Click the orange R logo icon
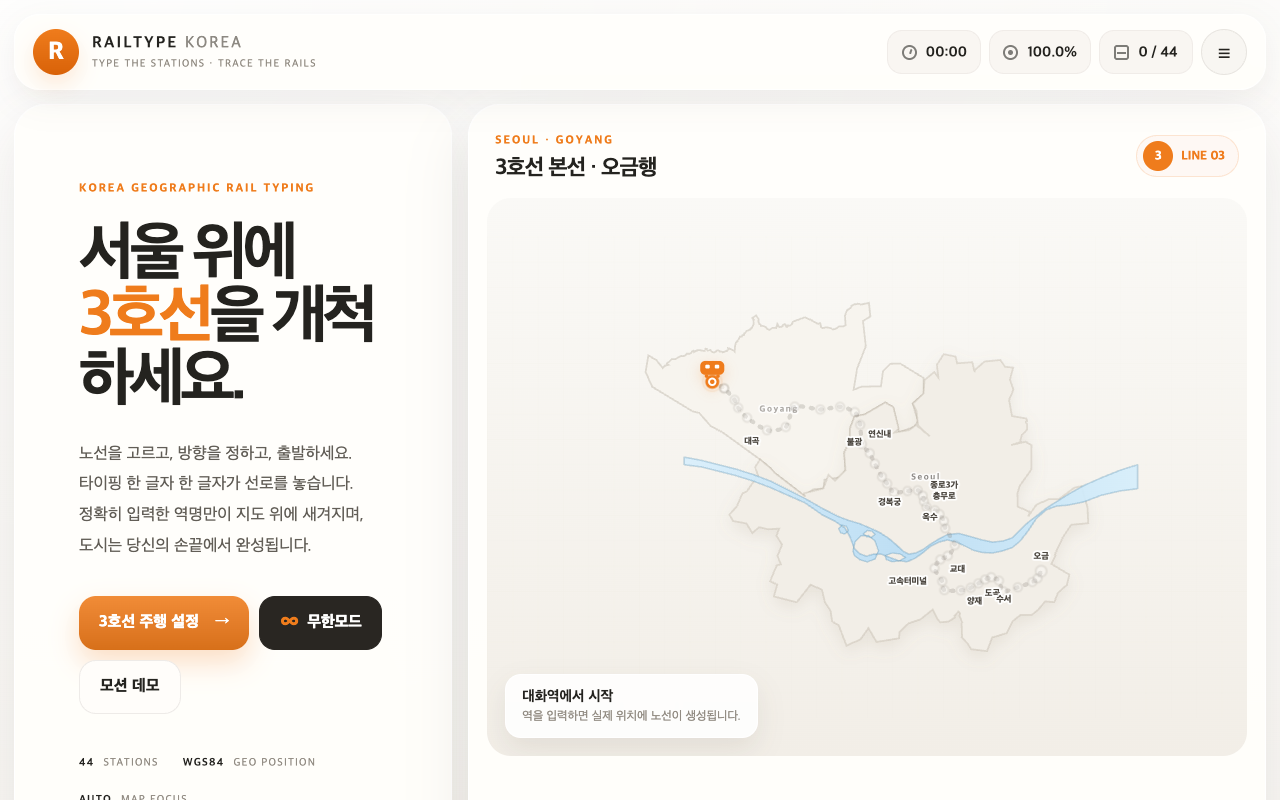The image size is (1280, 800). click(56, 52)
